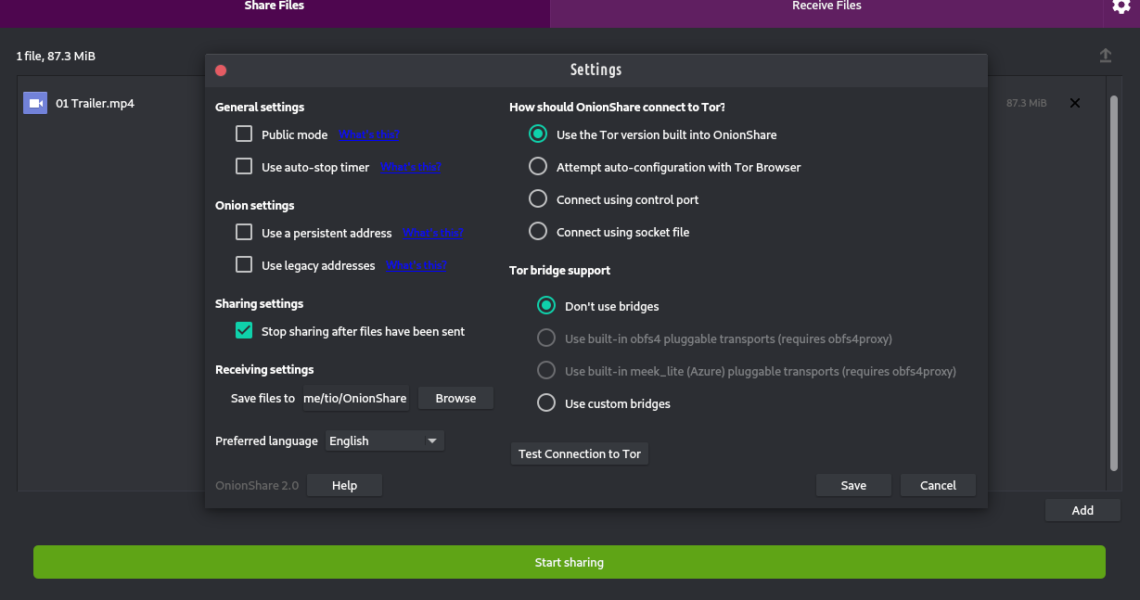1140x600 pixels.
Task: Click the 01 Trailer.mp4 video file icon
Action: coord(35,103)
